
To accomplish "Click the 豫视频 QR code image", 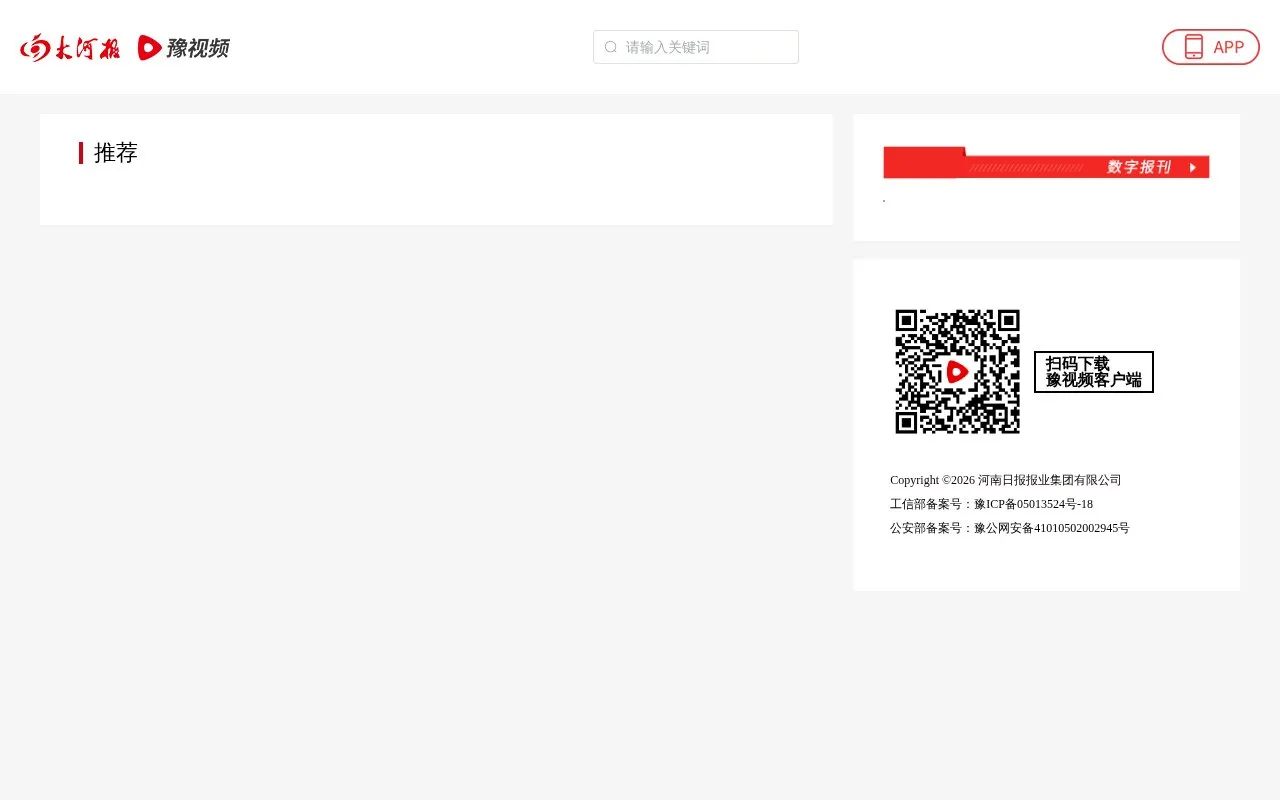I will (x=957, y=372).
